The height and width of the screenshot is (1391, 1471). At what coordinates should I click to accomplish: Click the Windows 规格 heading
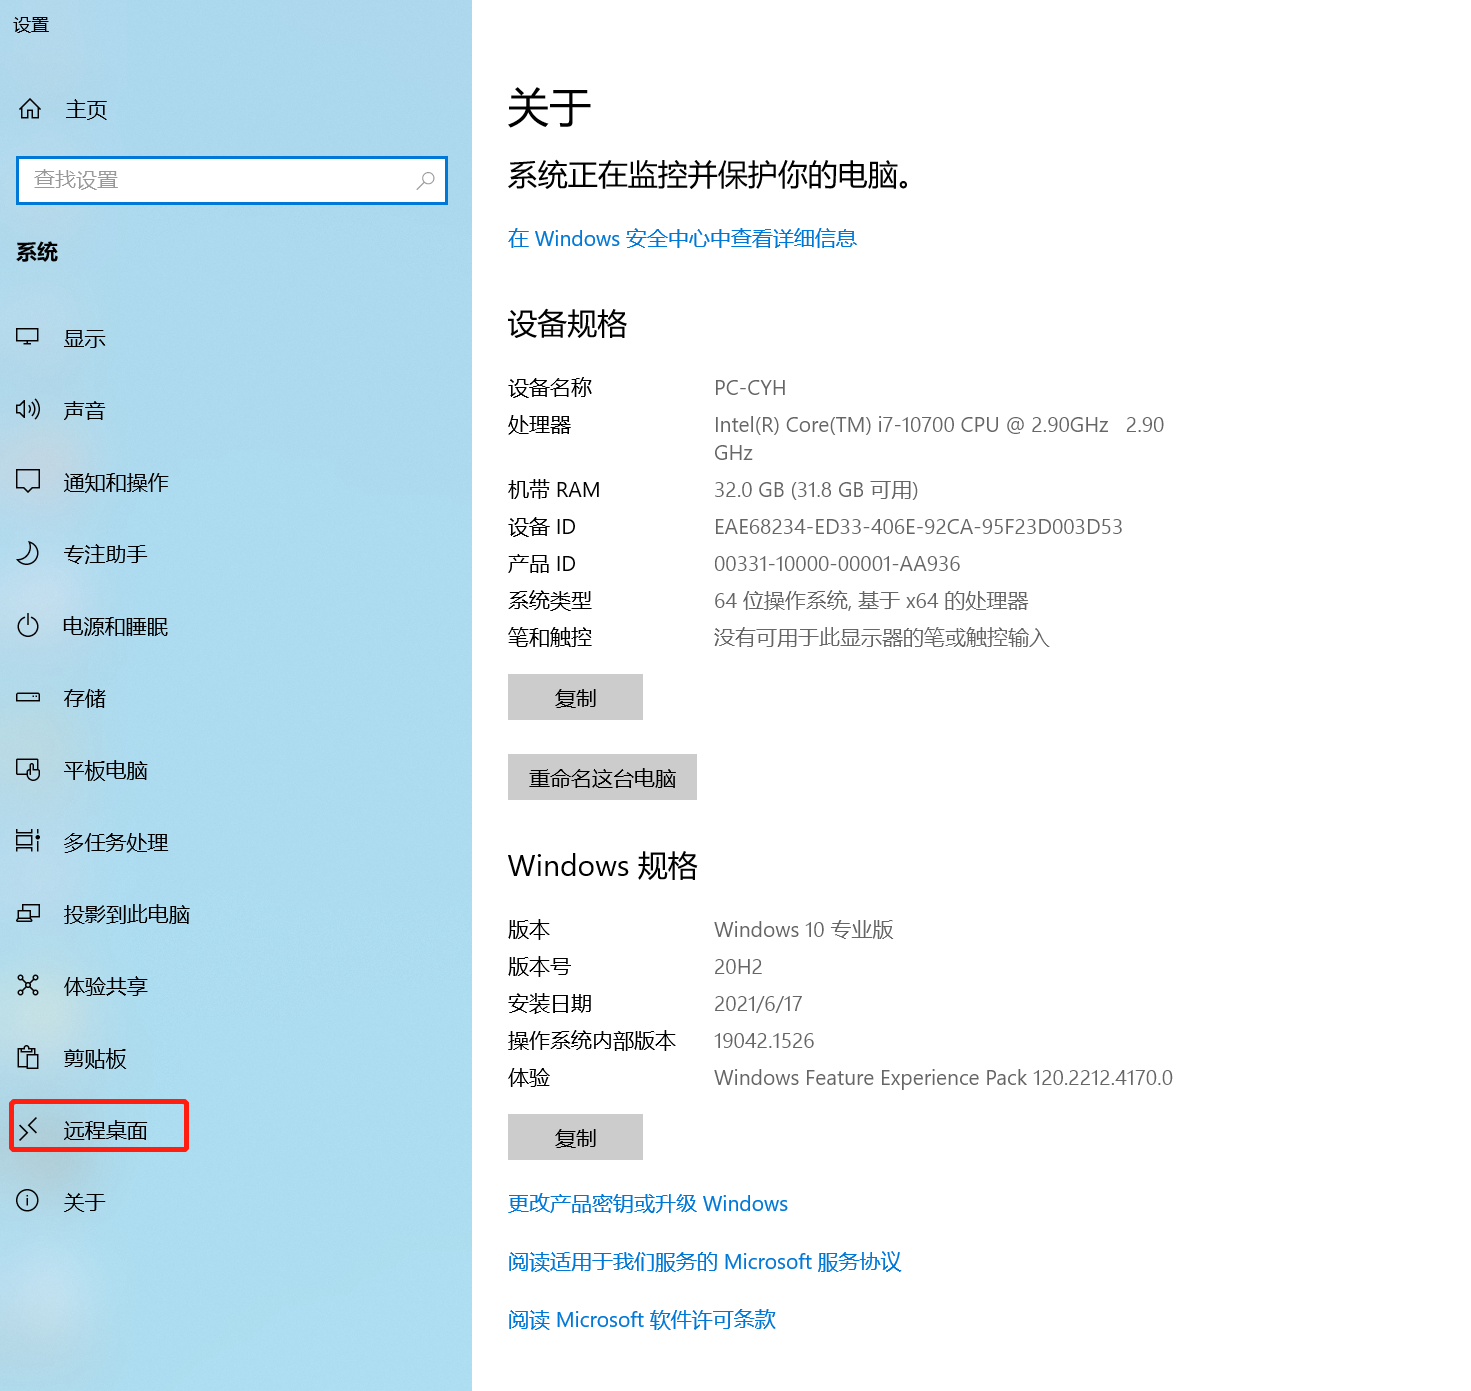pos(603,866)
